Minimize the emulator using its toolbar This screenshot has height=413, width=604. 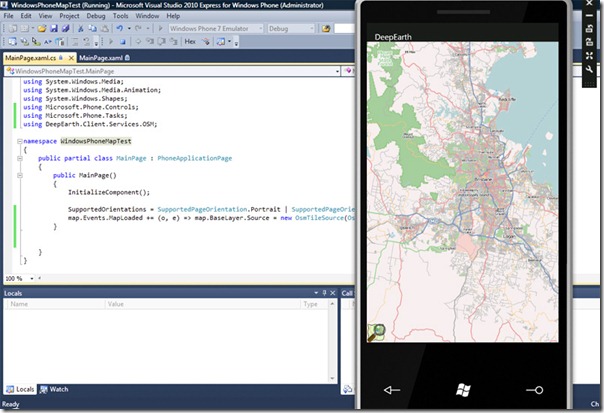click(589, 16)
